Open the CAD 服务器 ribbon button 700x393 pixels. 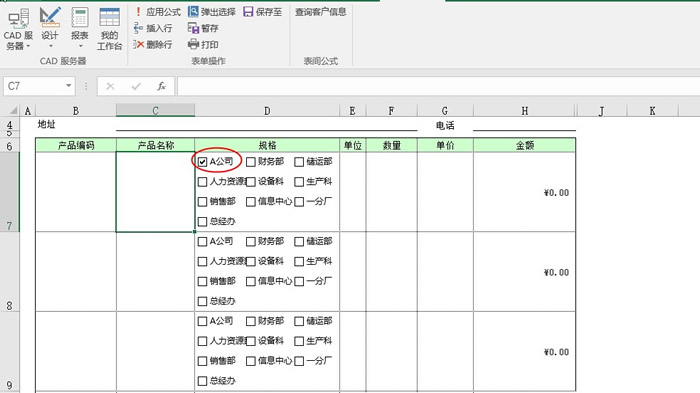(x=18, y=29)
